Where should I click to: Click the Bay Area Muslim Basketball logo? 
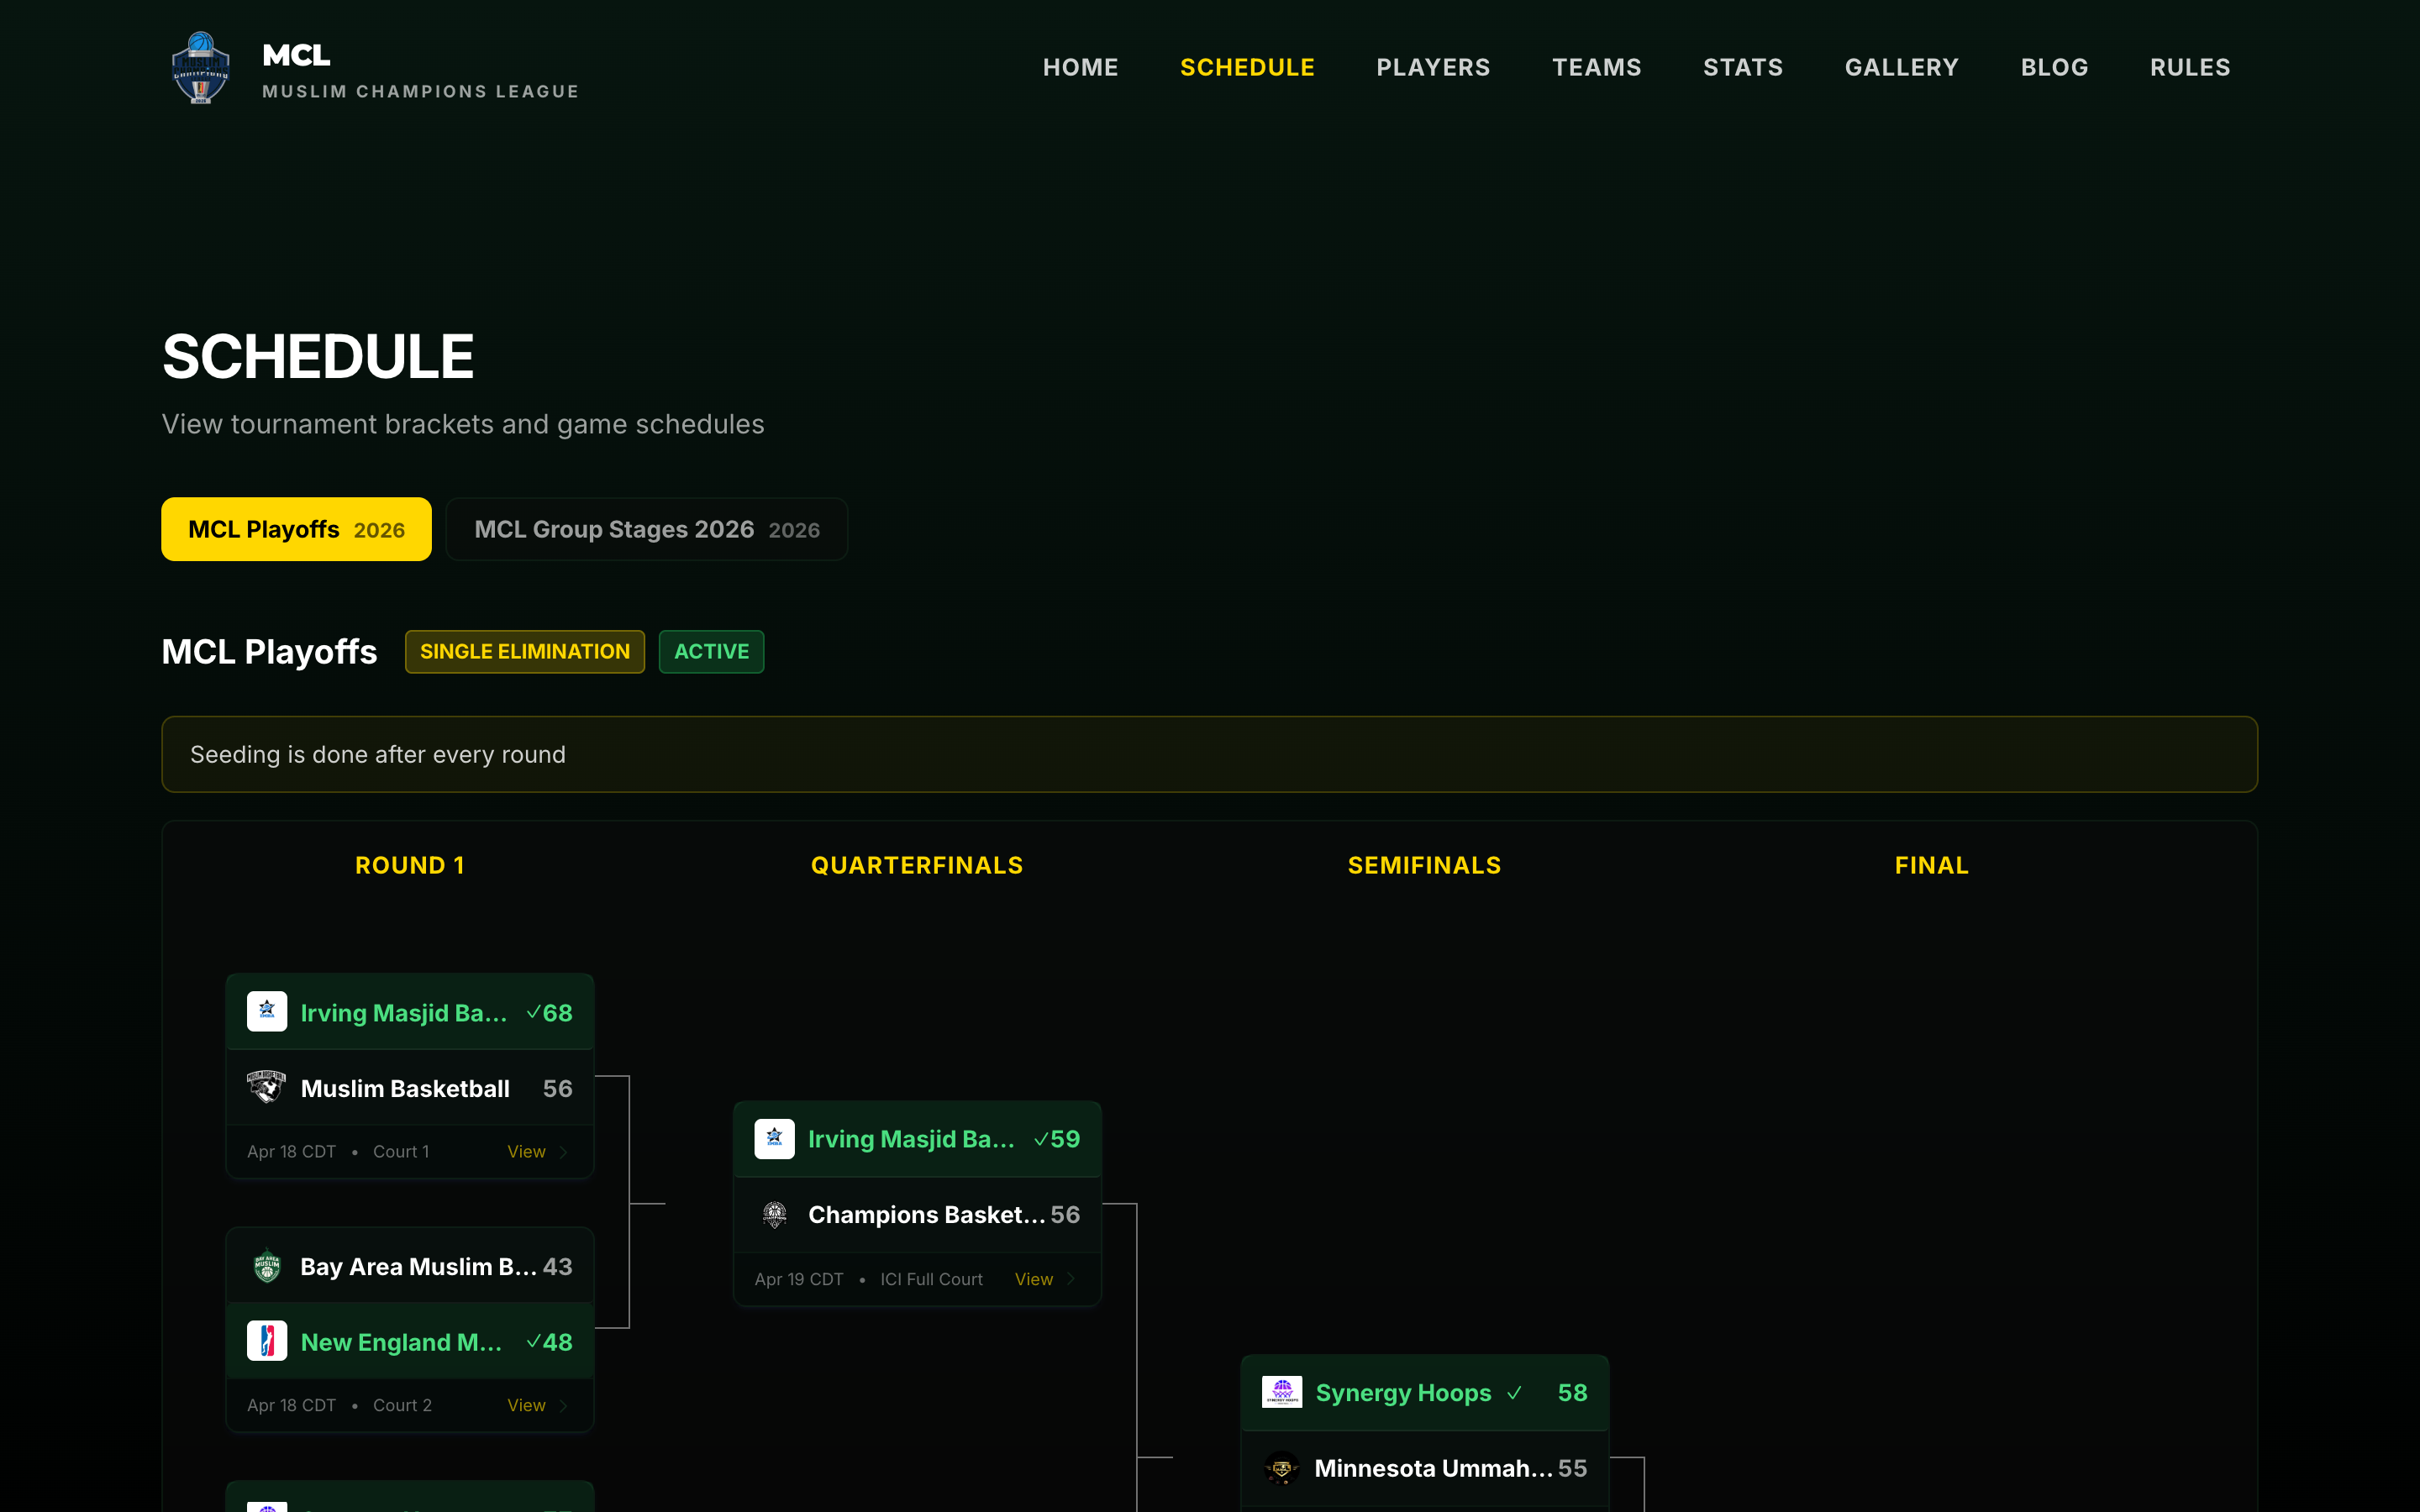(x=267, y=1265)
